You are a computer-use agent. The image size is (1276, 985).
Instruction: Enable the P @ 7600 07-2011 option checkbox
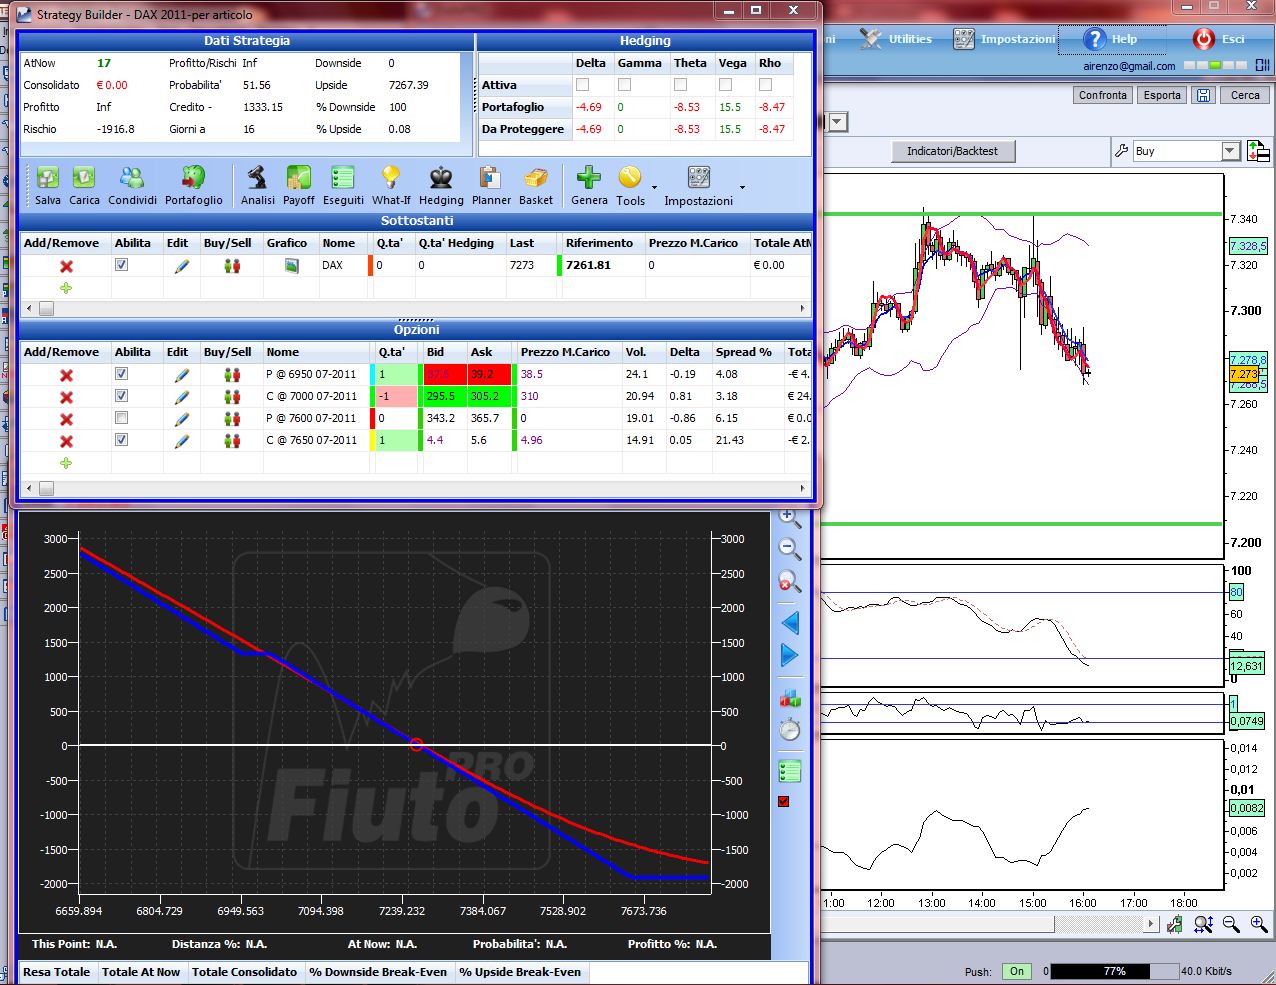(x=121, y=418)
